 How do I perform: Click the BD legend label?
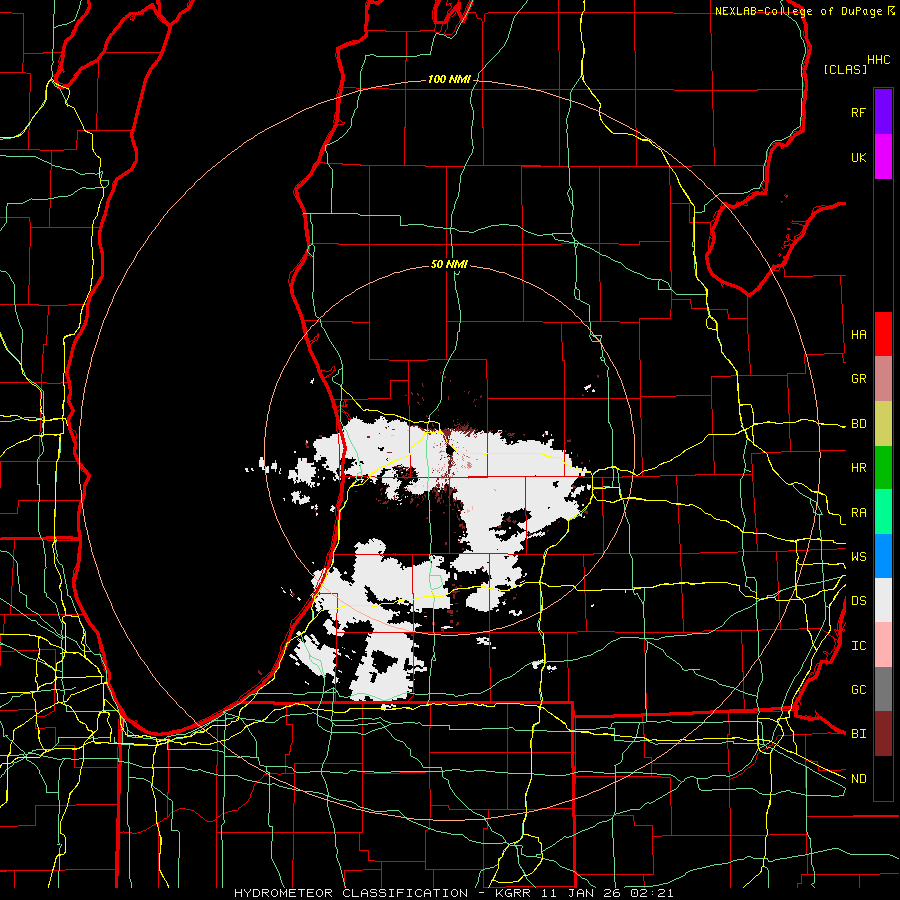click(858, 424)
